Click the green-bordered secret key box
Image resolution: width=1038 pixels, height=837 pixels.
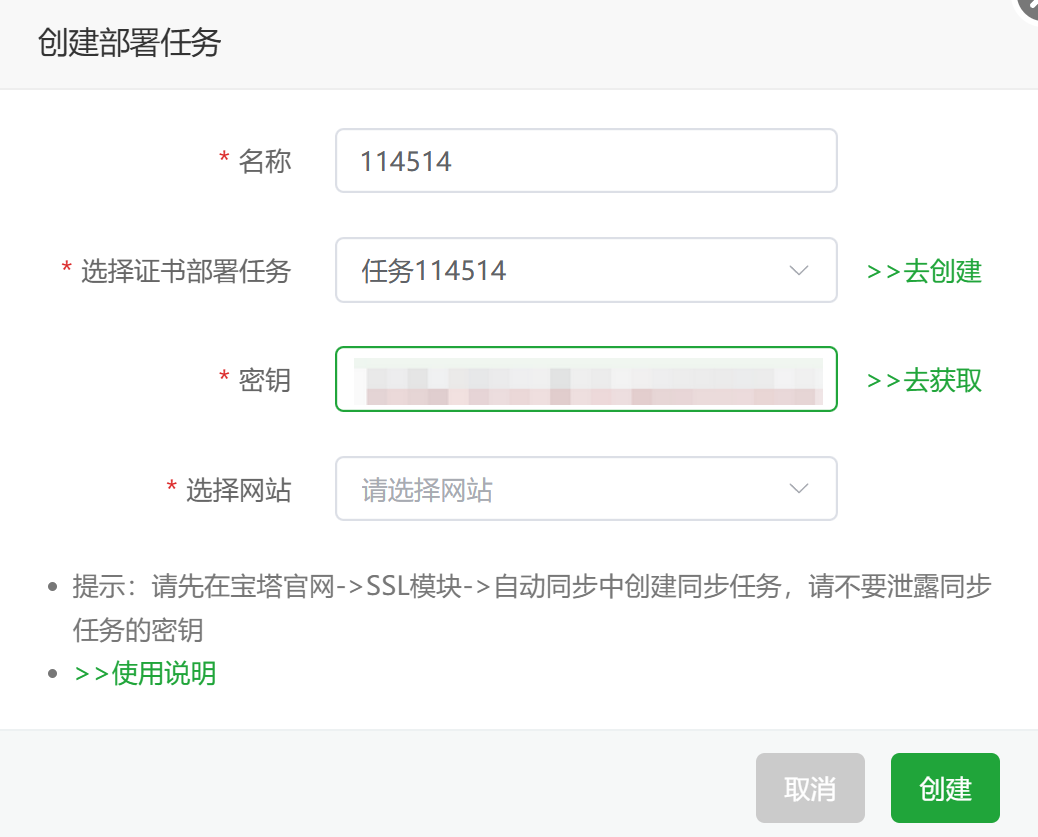tap(586, 379)
